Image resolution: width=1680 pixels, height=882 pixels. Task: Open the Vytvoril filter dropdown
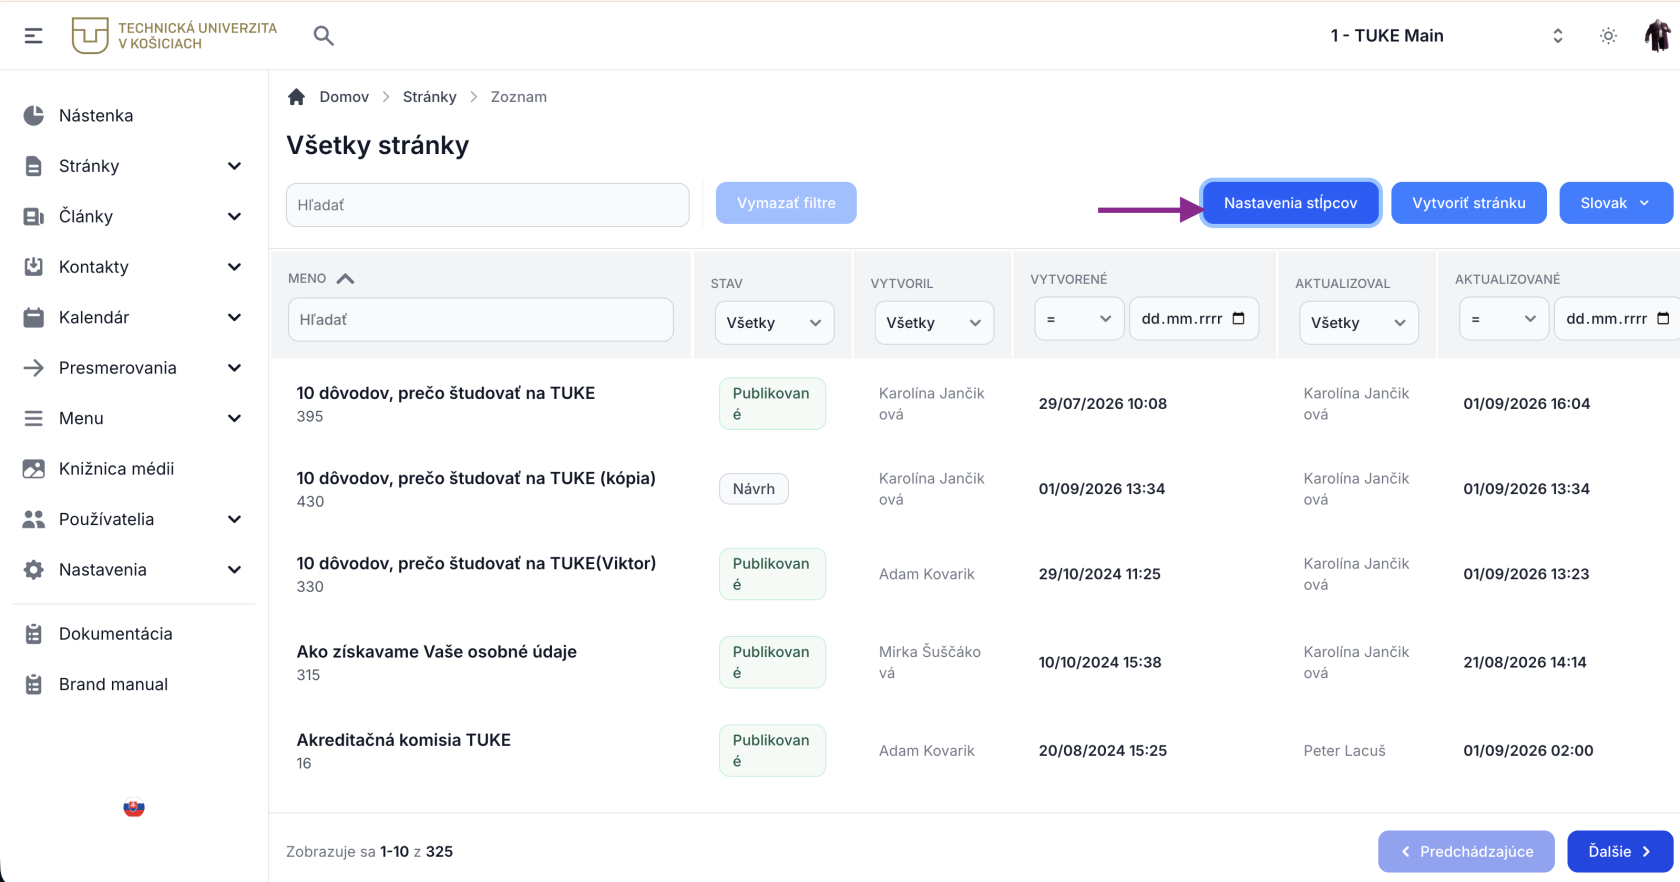934,323
